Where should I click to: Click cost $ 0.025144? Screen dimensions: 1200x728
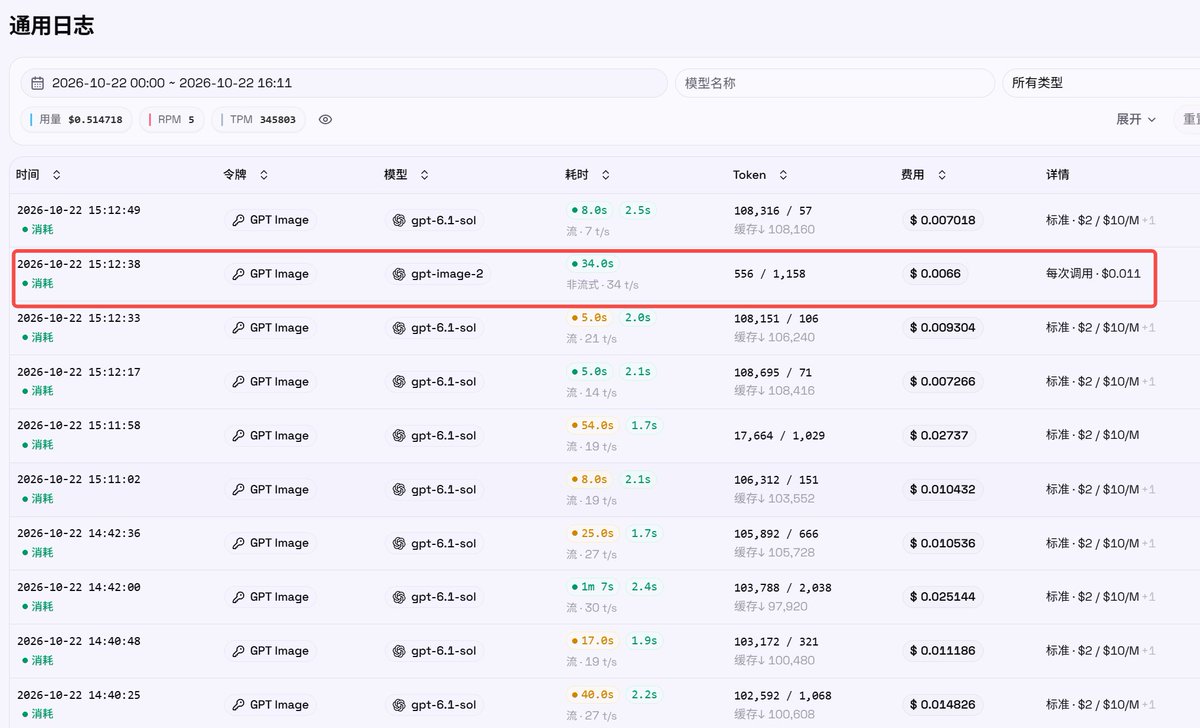(x=942, y=597)
